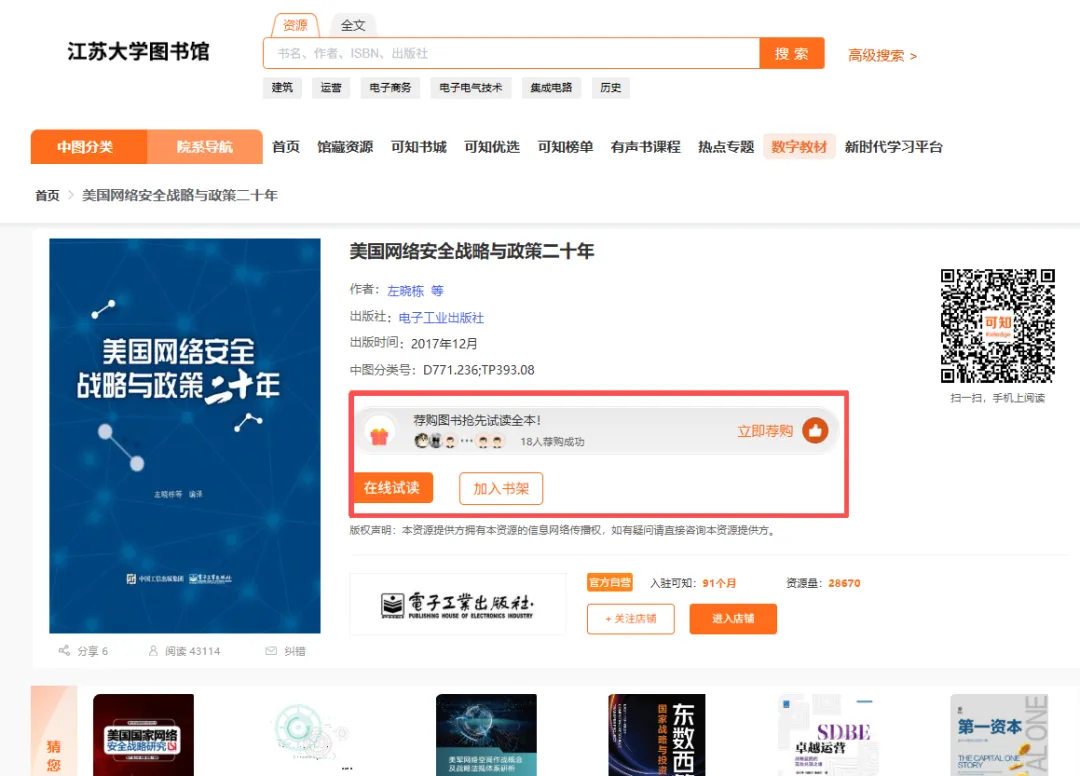Open the 可知优选 menu item
Viewport: 1080px width, 776px height.
coord(492,147)
